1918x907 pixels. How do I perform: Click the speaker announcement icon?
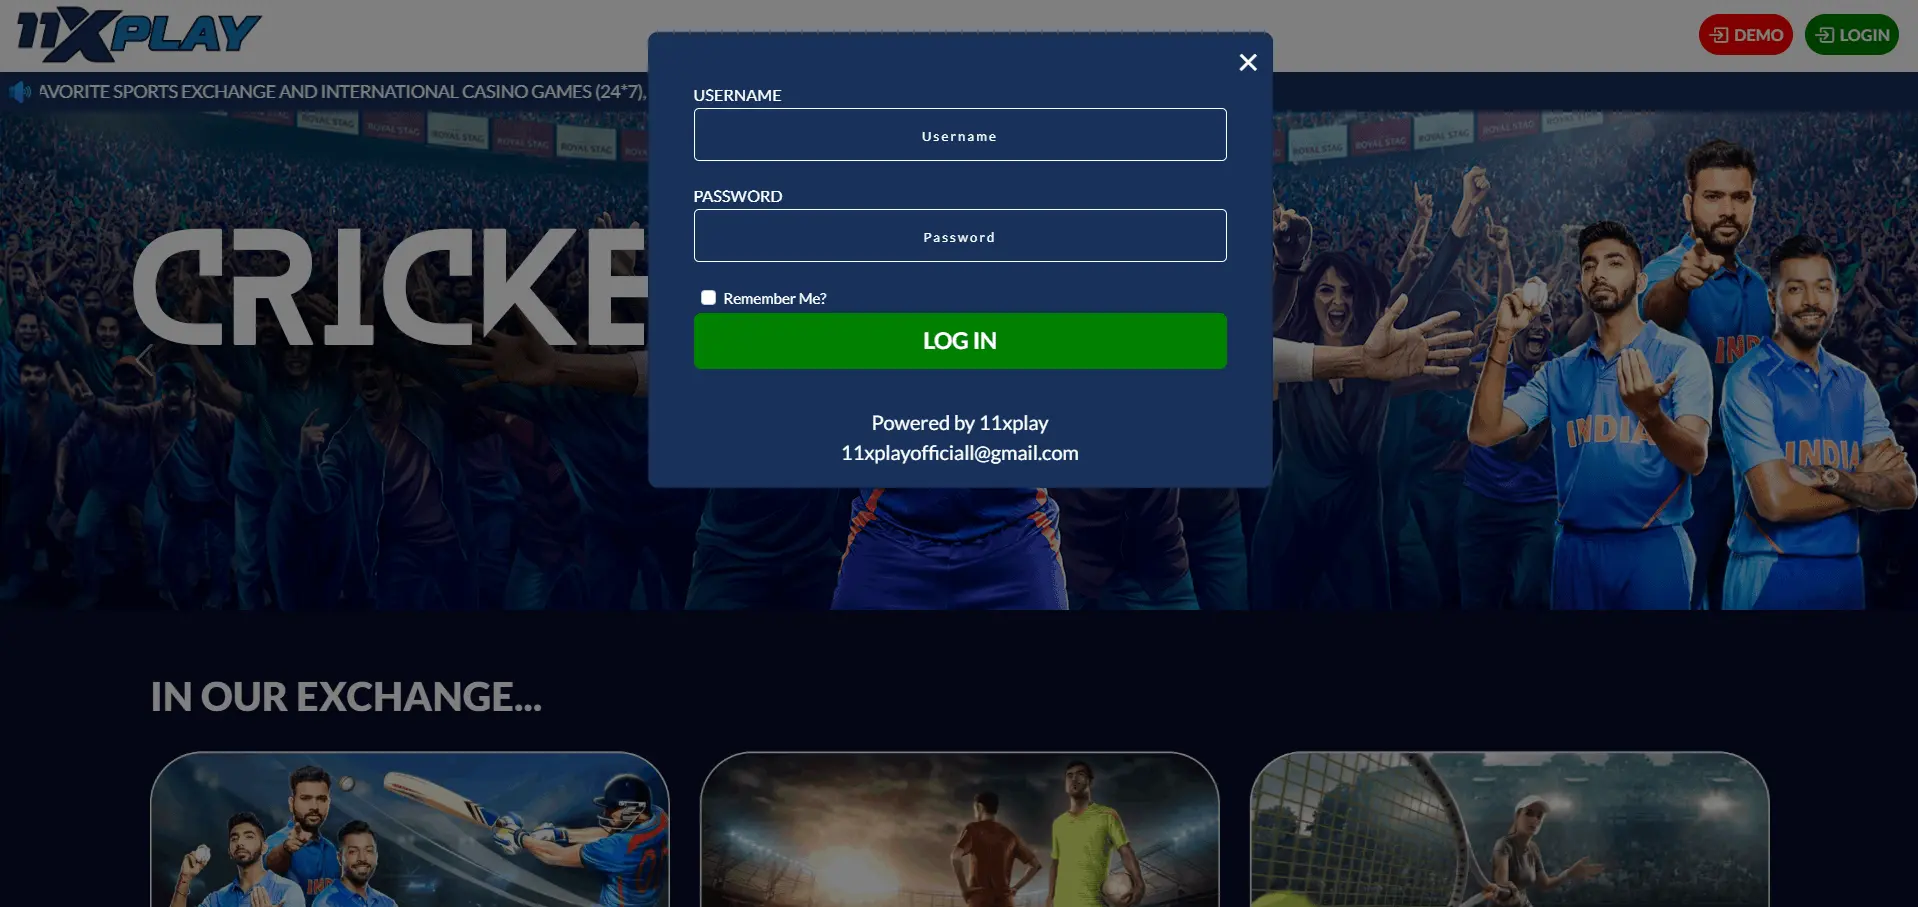[x=20, y=93]
